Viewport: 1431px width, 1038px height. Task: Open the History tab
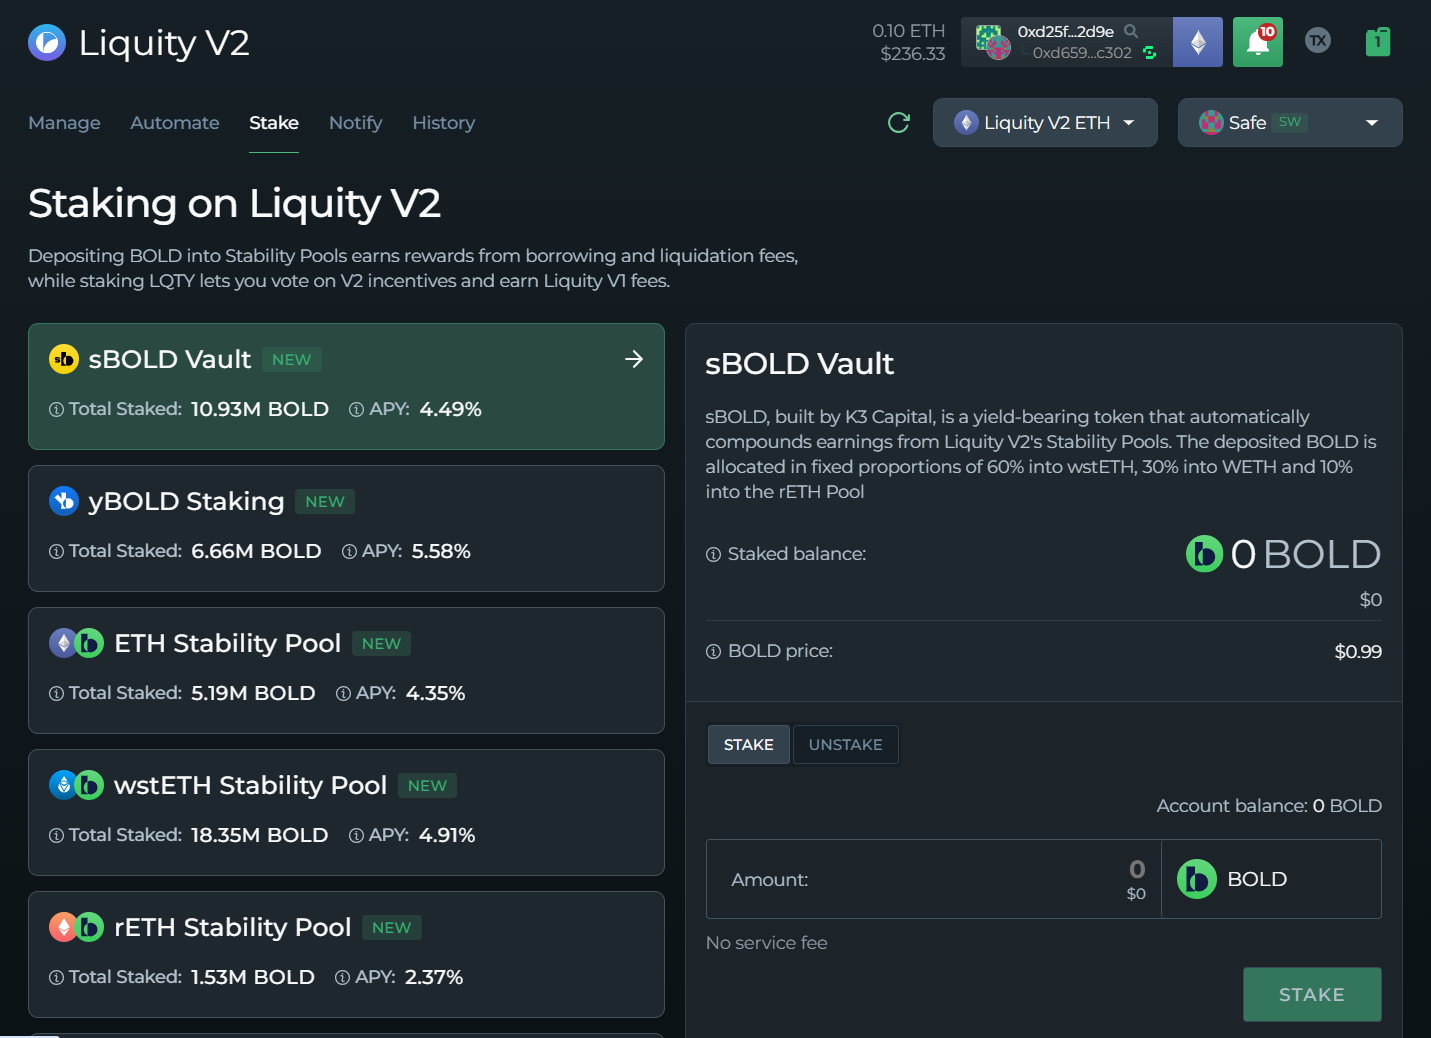click(x=443, y=123)
